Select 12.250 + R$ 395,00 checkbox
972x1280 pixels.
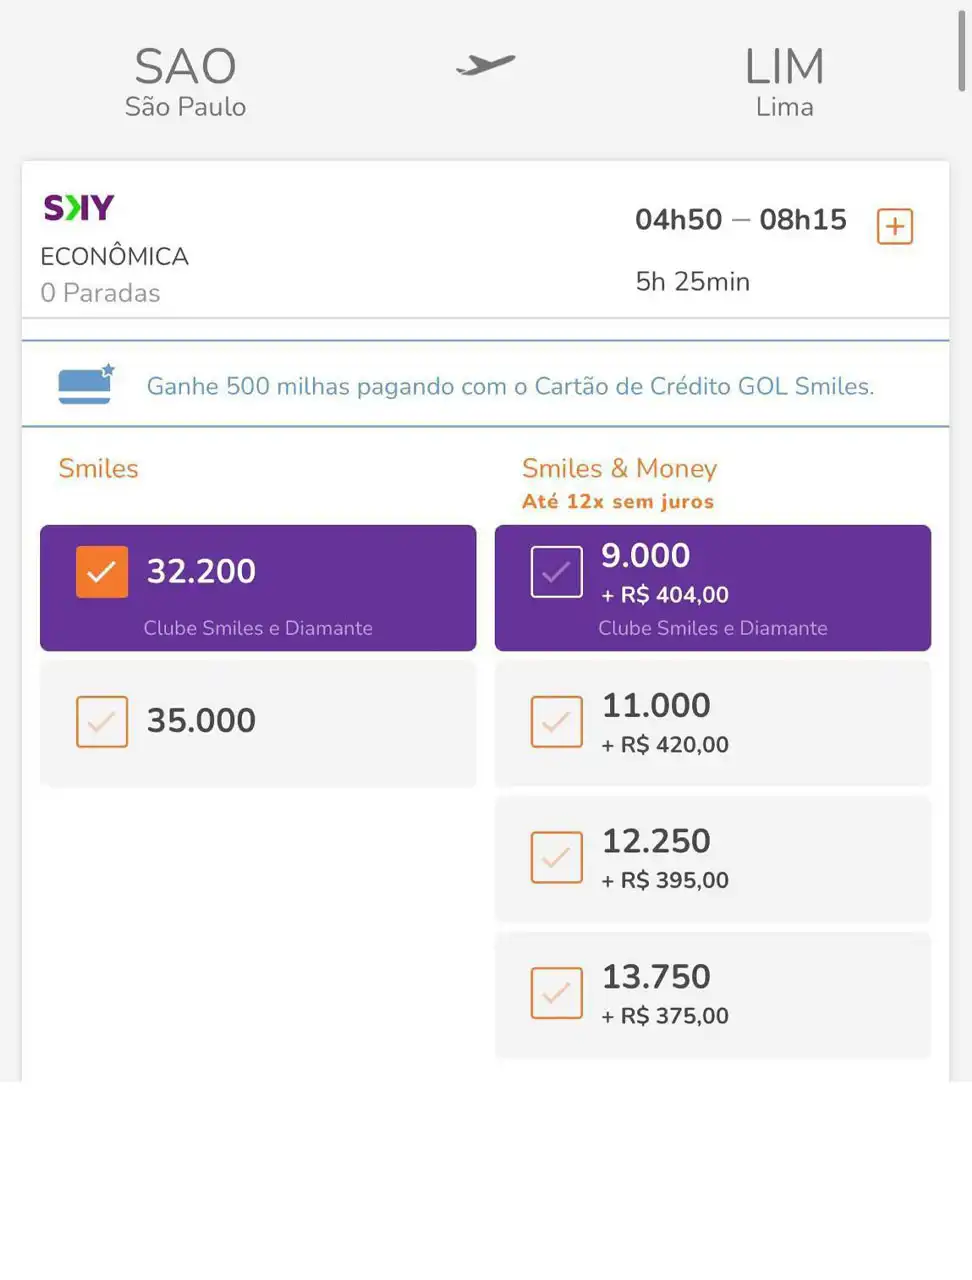tap(556, 857)
